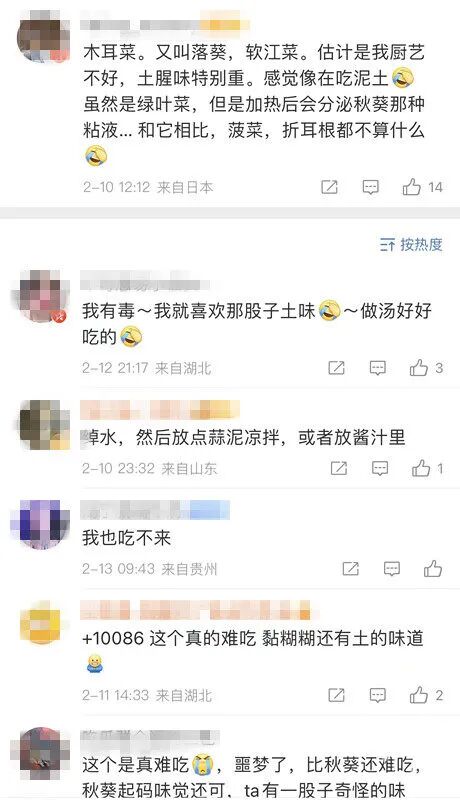
Task: Open username above 焯水 comment
Action: 160,410
